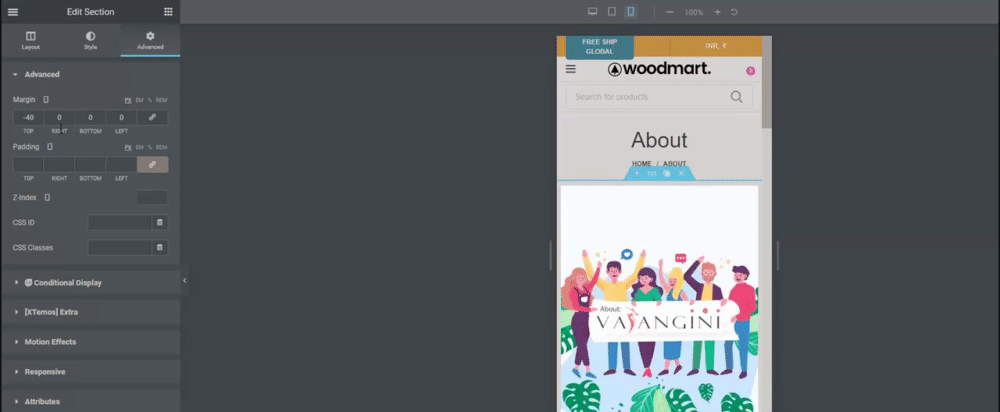Click the CSS Classes text field
Image resolution: width=1000 pixels, height=412 pixels.
[x=120, y=247]
